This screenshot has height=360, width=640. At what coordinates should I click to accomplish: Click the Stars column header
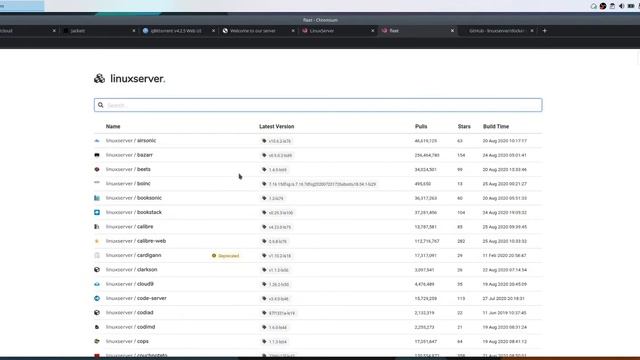click(464, 127)
